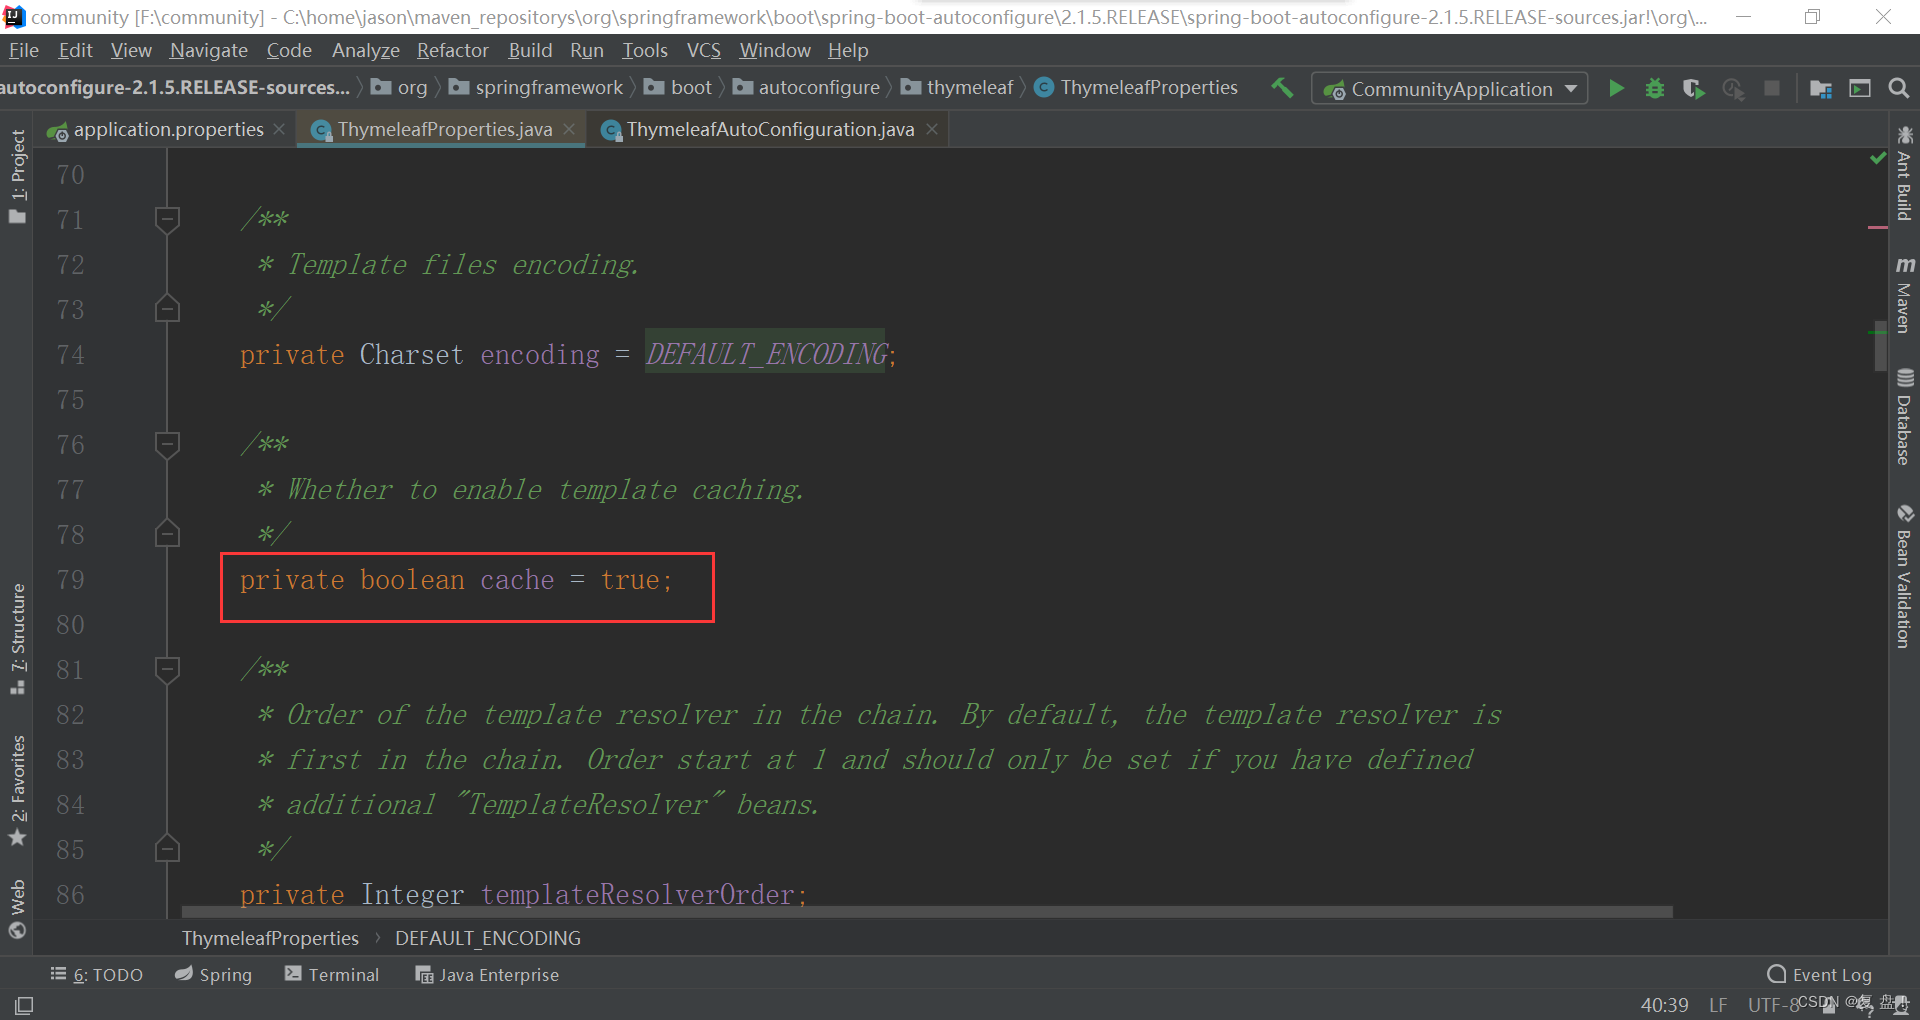This screenshot has height=1020, width=1920.
Task: Run CommunityApplication with the green play icon
Action: [x=1616, y=88]
